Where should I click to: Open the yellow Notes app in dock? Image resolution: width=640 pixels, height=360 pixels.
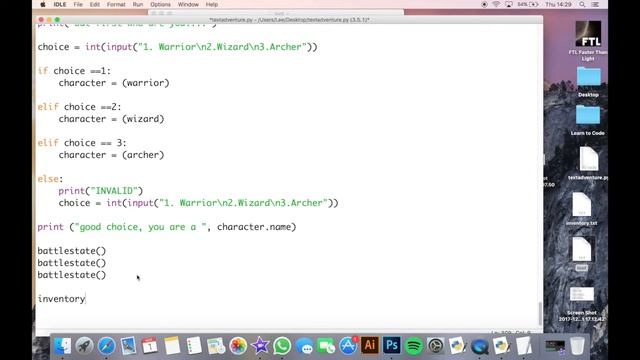coord(172,346)
